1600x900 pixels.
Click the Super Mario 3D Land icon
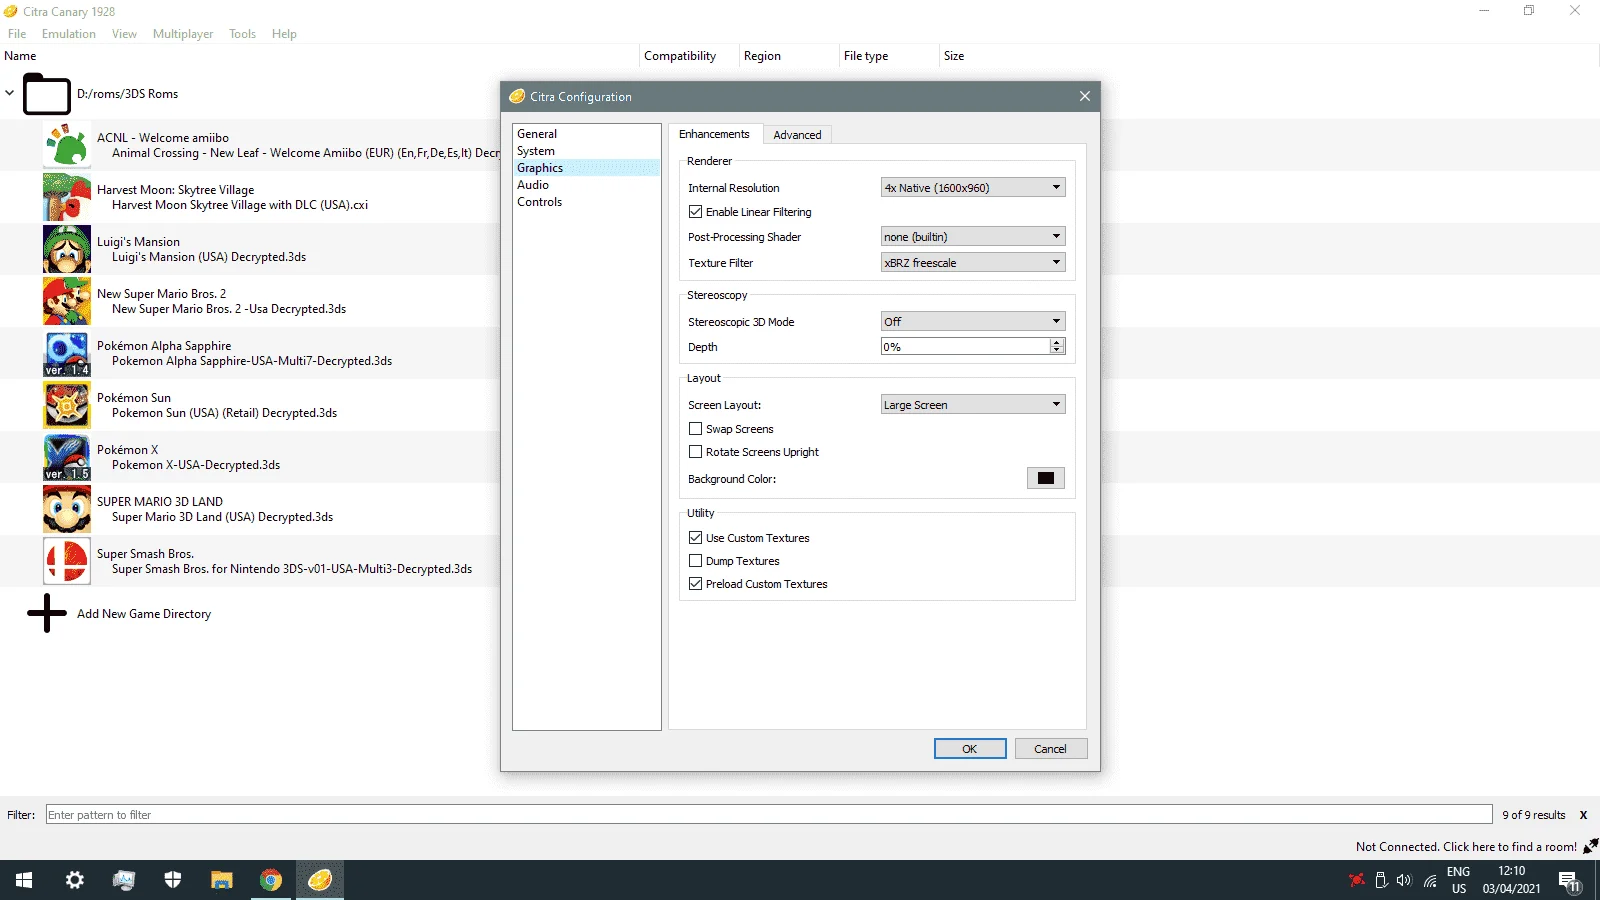coord(67,509)
